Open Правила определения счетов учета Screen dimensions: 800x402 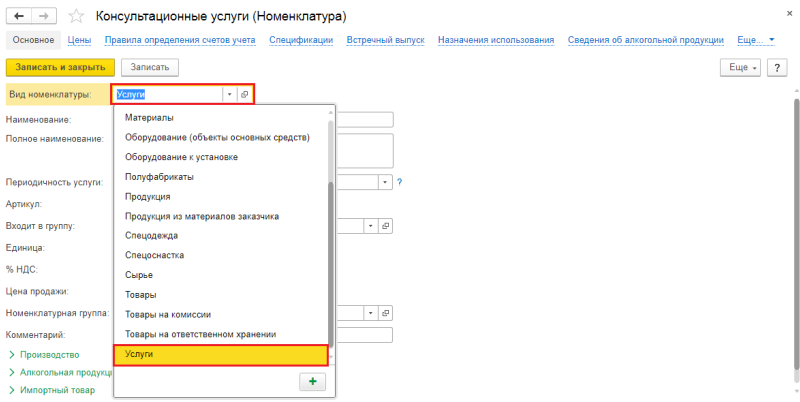tap(180, 40)
